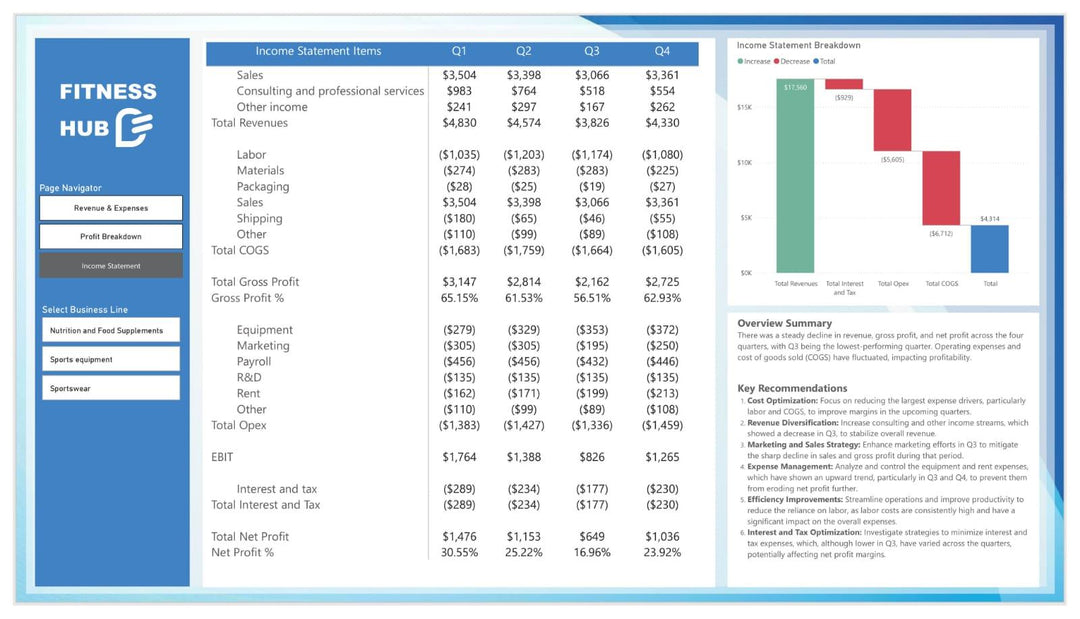Click the Income Statement Items column header
The image size is (1080, 619).
tap(317, 51)
